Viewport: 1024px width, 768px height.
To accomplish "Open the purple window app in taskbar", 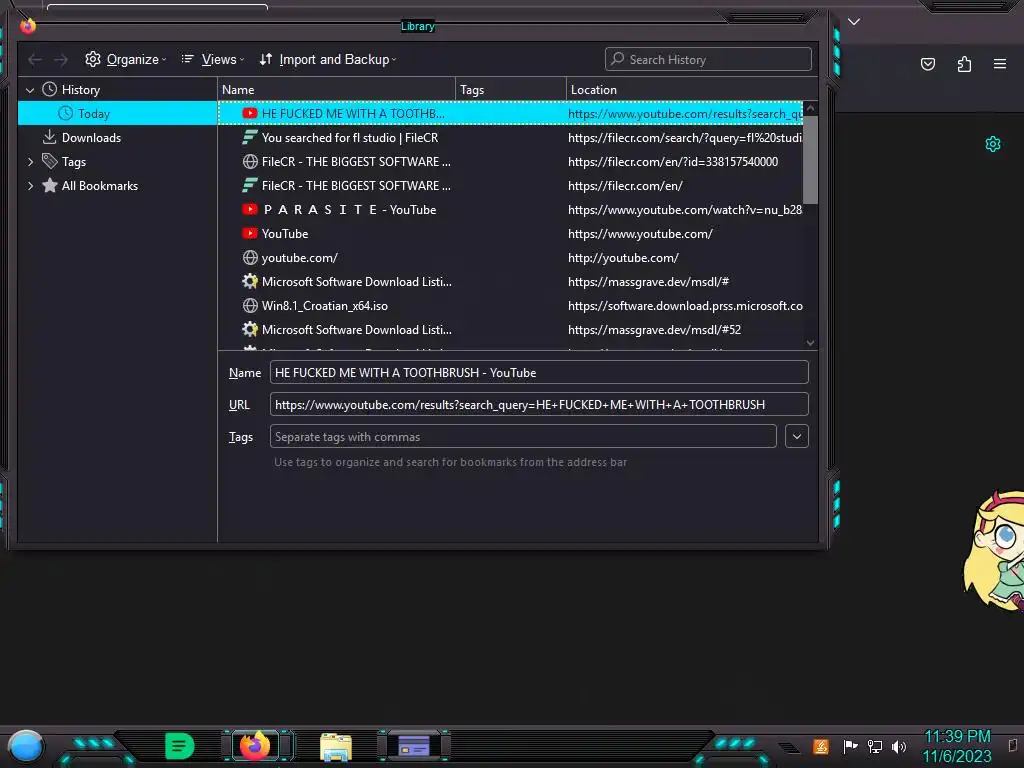I will pyautogui.click(x=413, y=746).
